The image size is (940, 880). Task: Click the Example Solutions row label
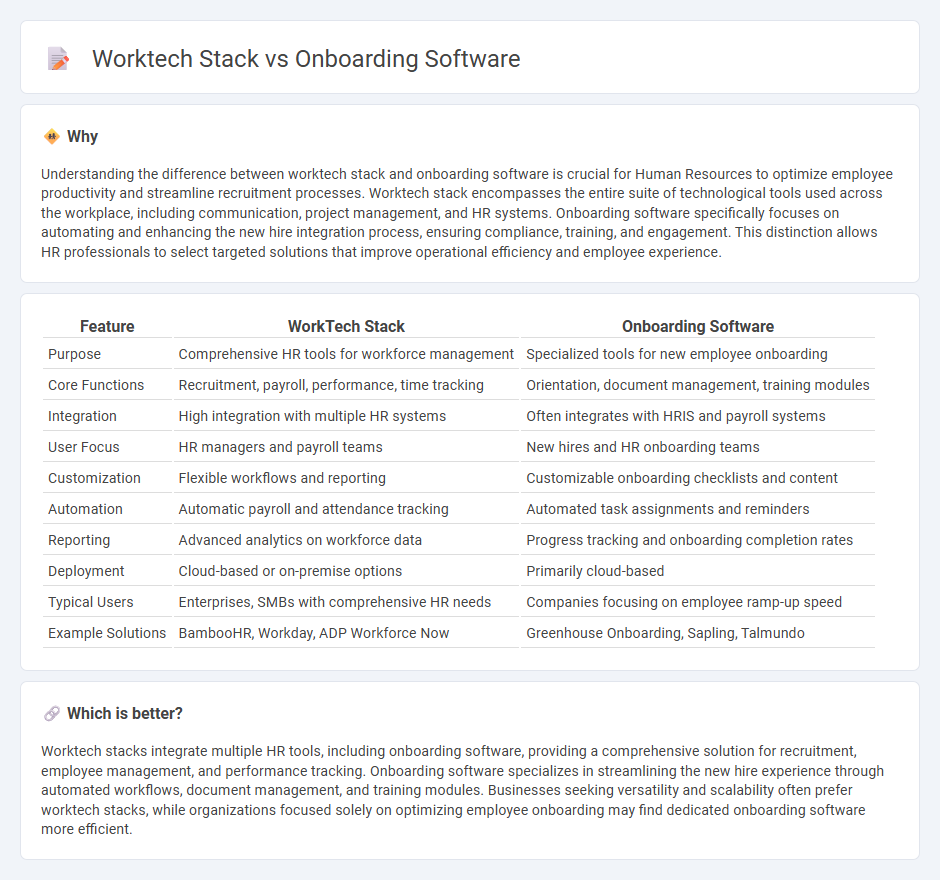point(107,633)
